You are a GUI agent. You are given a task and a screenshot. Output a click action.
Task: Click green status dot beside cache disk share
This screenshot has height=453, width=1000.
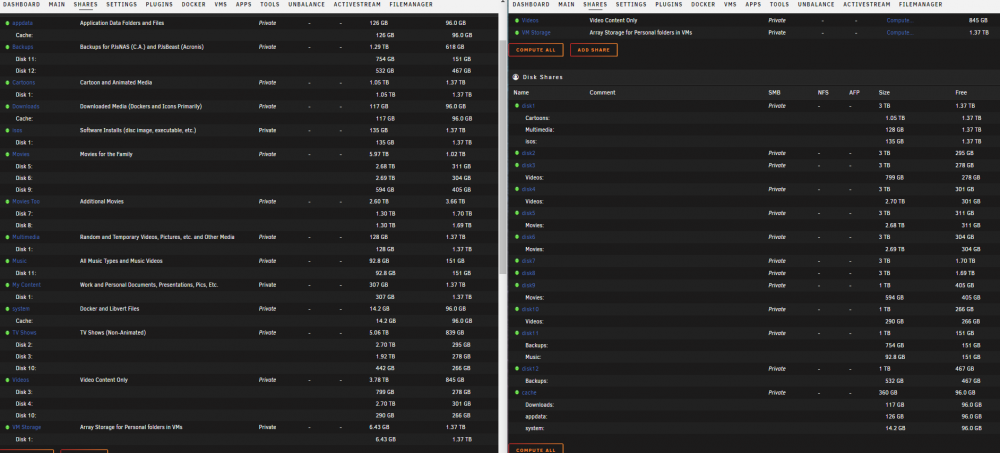pos(517,393)
